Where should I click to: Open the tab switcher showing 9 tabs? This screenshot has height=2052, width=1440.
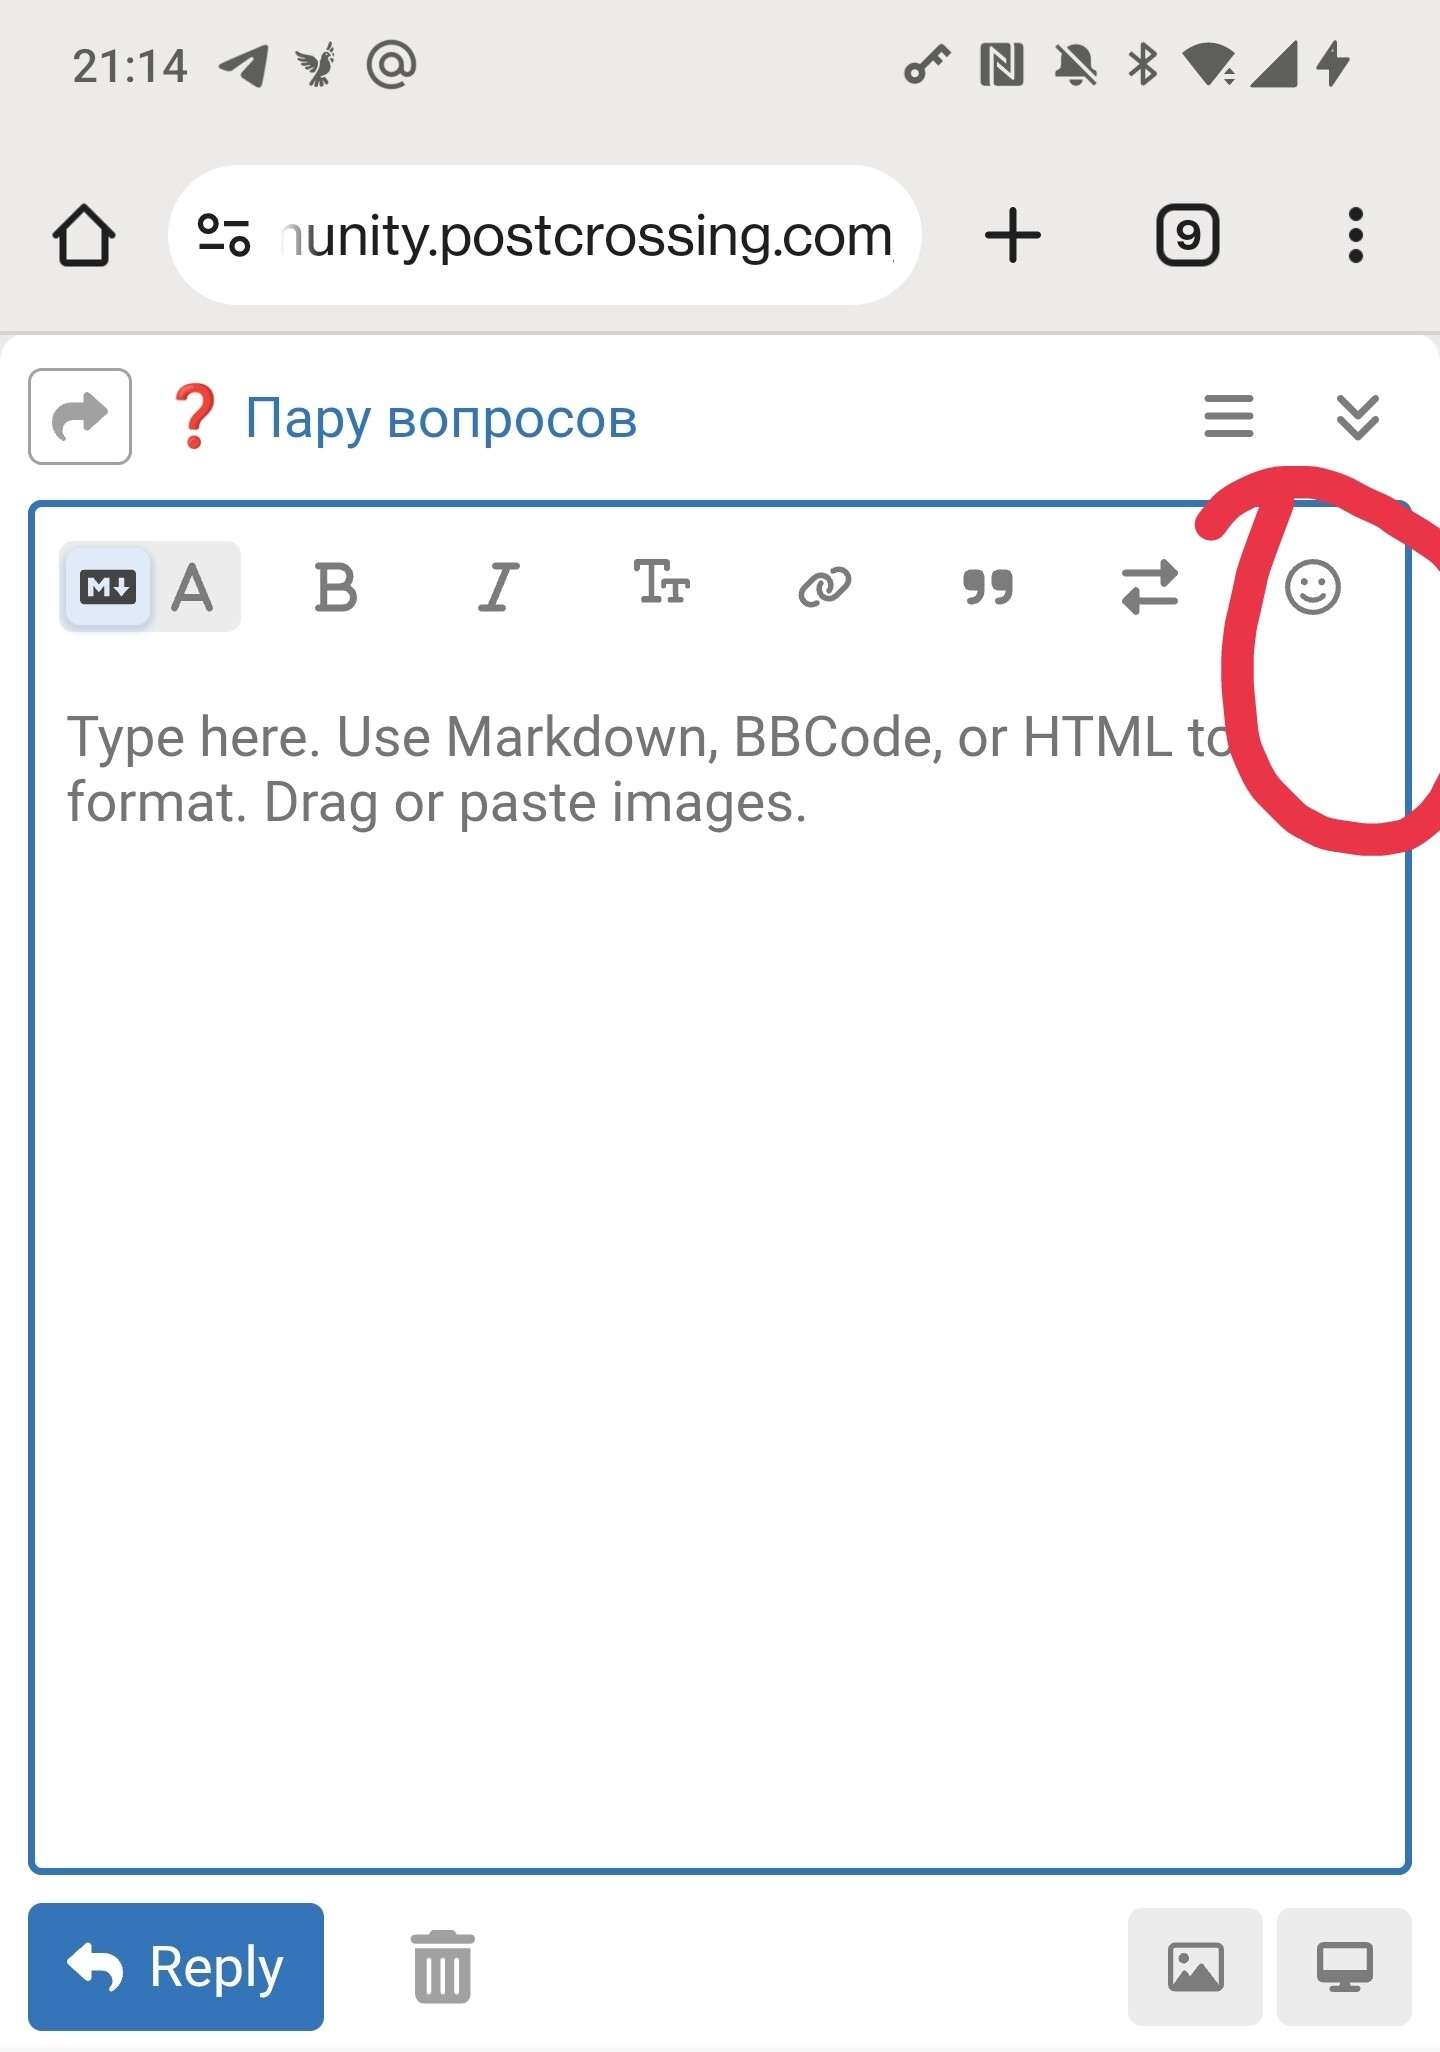tap(1187, 236)
